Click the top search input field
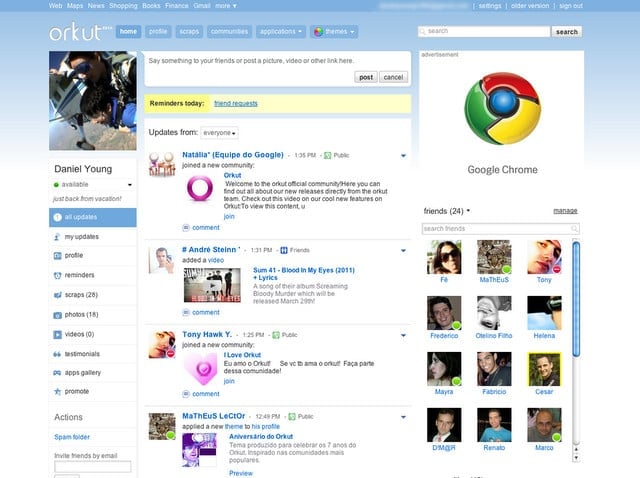640x478 pixels. [484, 31]
